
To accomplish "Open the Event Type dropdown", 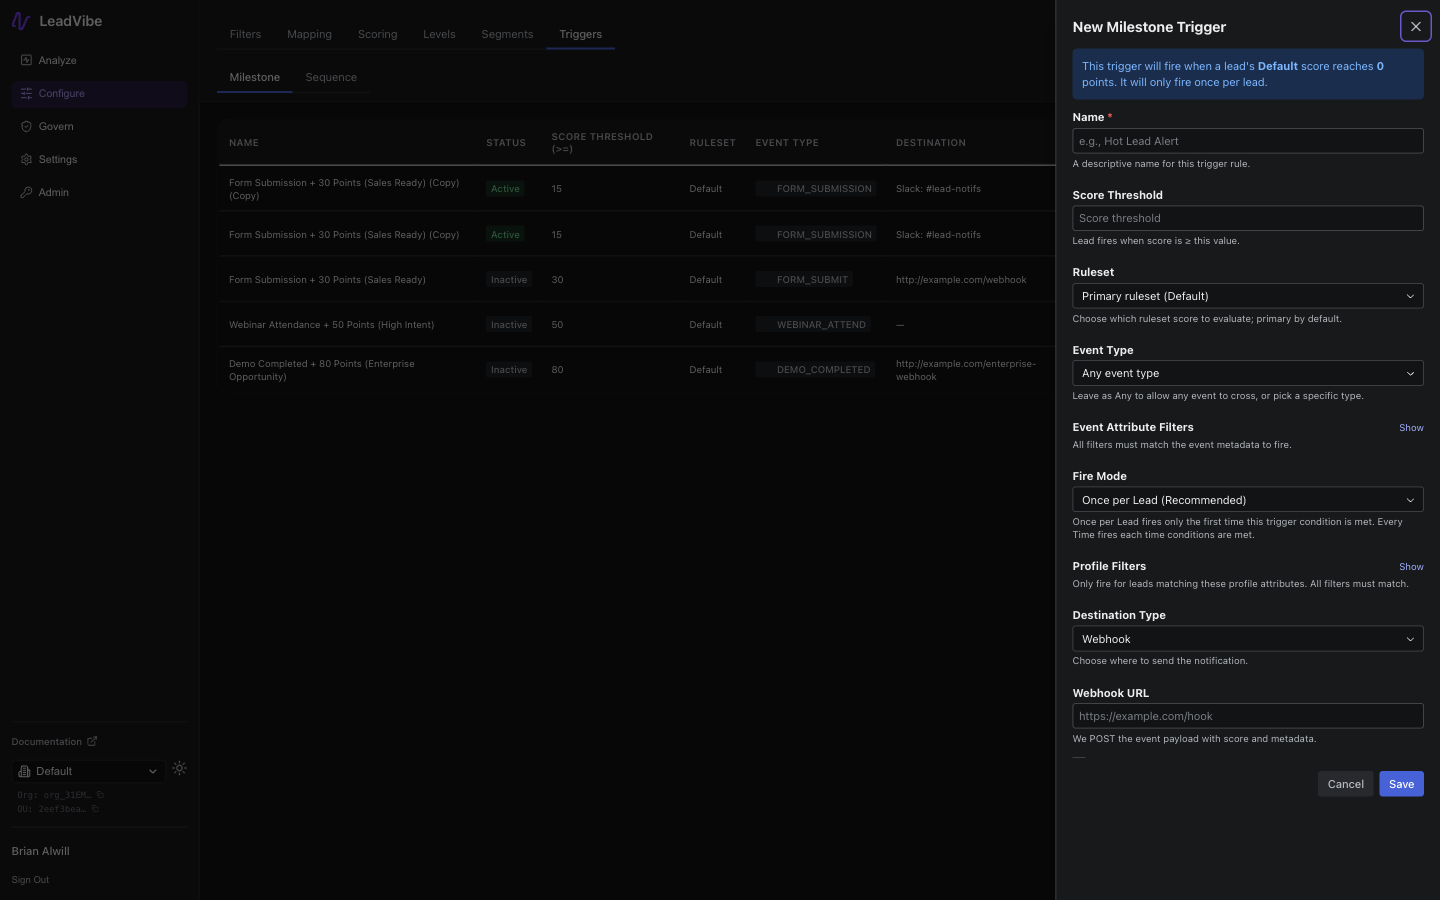I will (1247, 373).
